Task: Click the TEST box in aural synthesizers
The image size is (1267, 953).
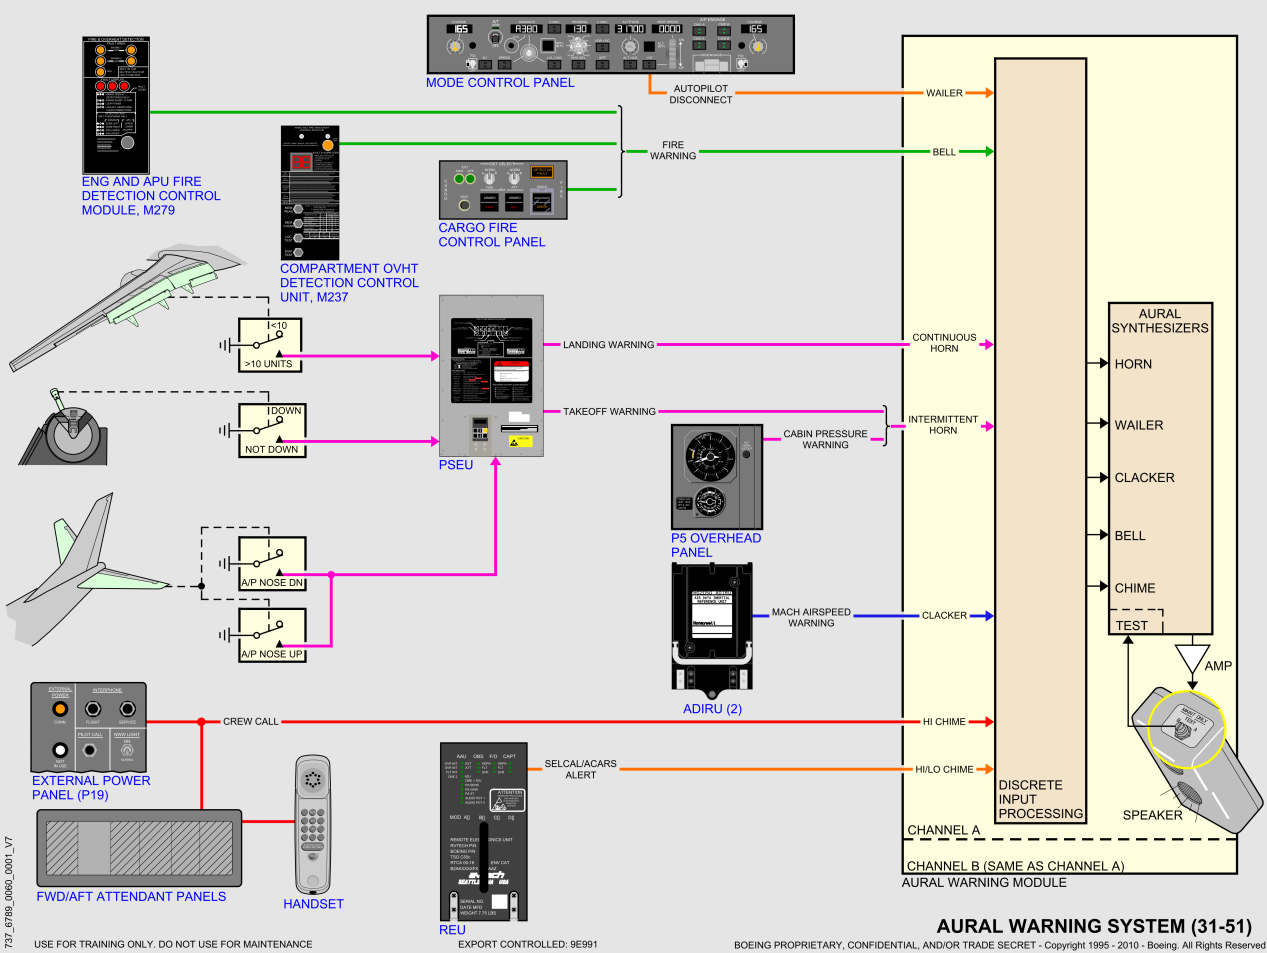Action: (x=1132, y=626)
